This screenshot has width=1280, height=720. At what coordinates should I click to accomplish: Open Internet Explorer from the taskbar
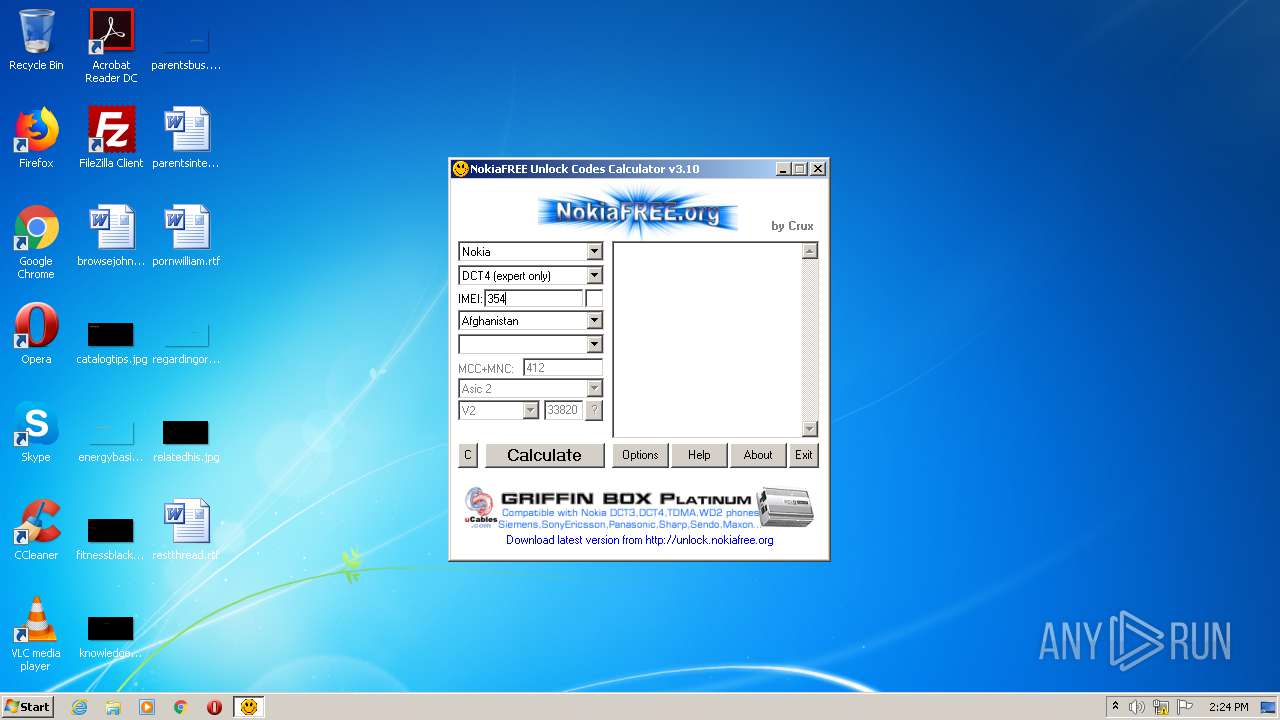click(x=79, y=707)
